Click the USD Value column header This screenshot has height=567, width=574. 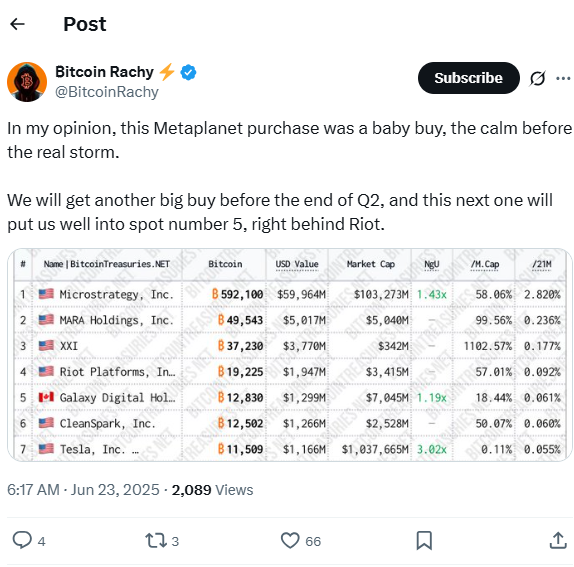coord(297,264)
